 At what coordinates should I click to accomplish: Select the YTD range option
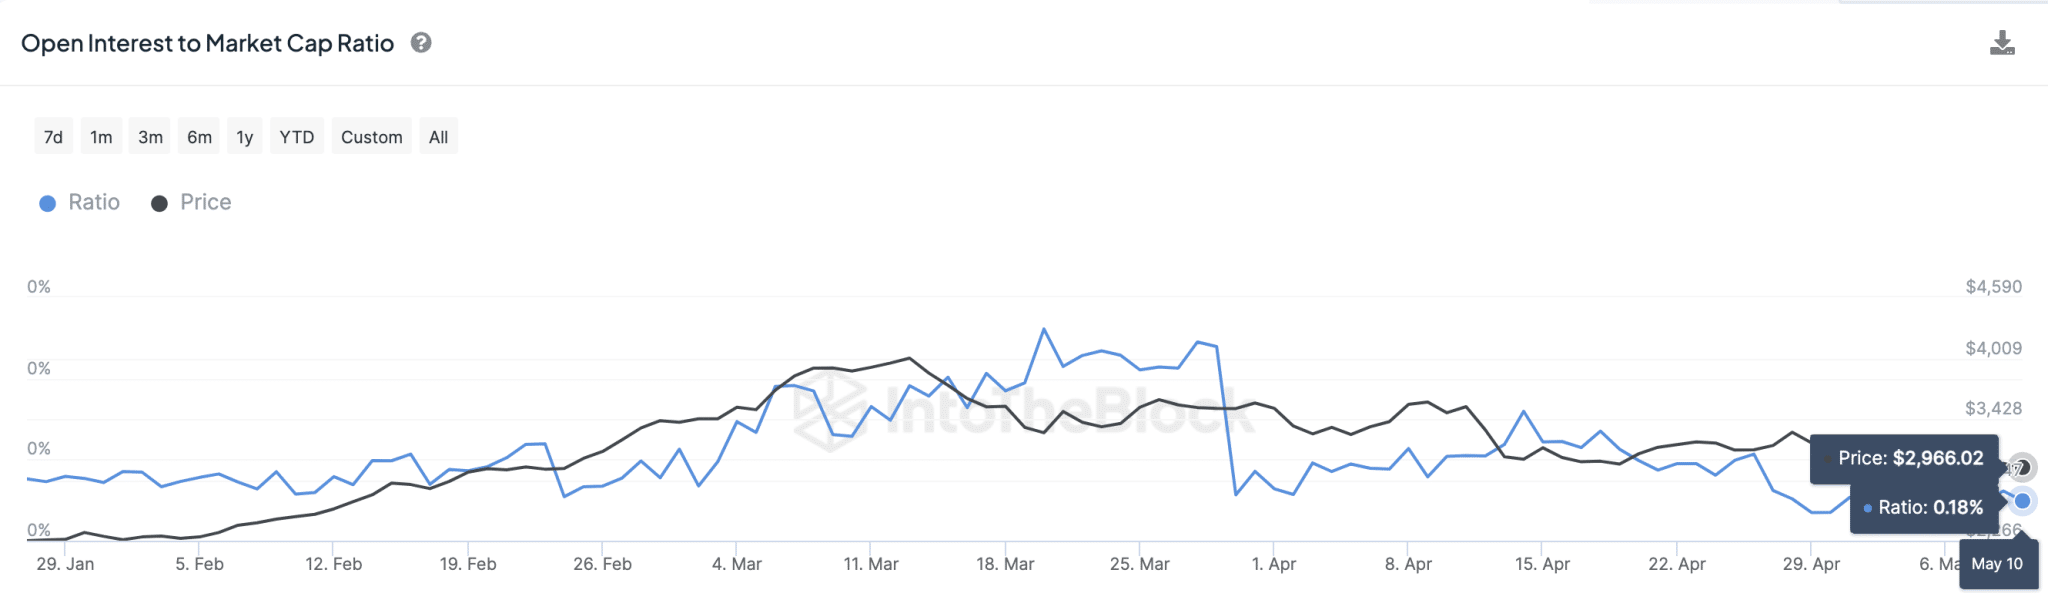[x=296, y=136]
